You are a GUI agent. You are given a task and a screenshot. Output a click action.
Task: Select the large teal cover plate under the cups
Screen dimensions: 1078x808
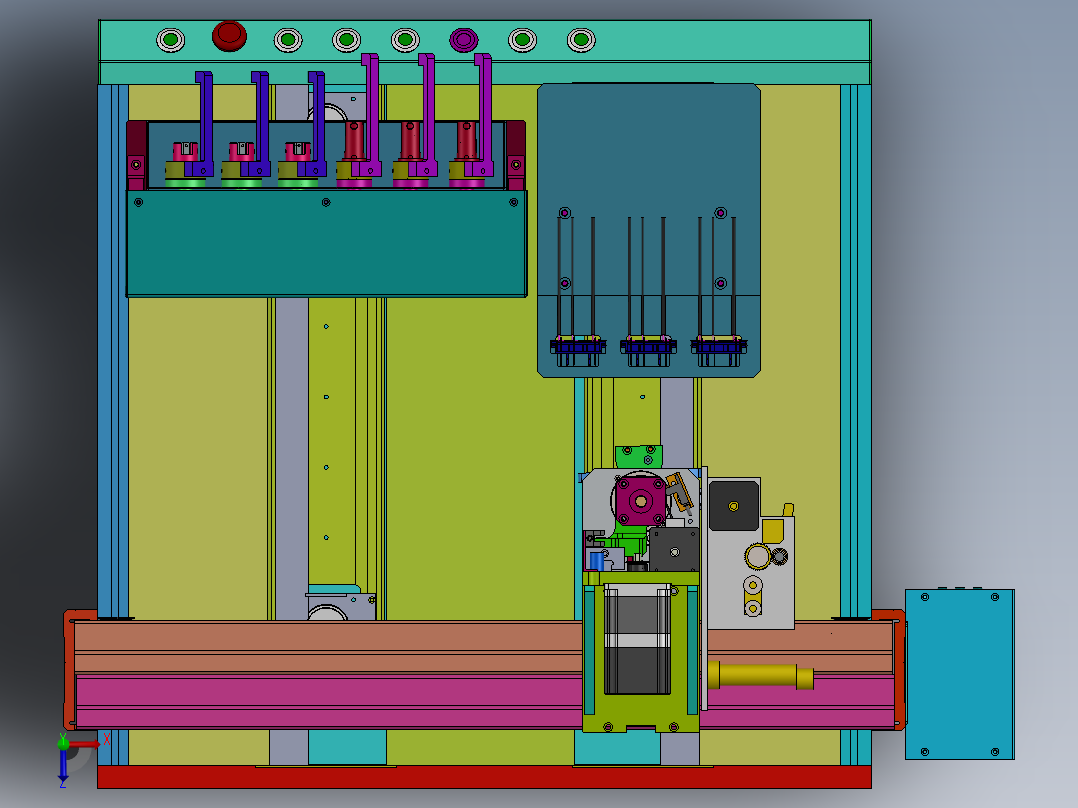coord(326,243)
